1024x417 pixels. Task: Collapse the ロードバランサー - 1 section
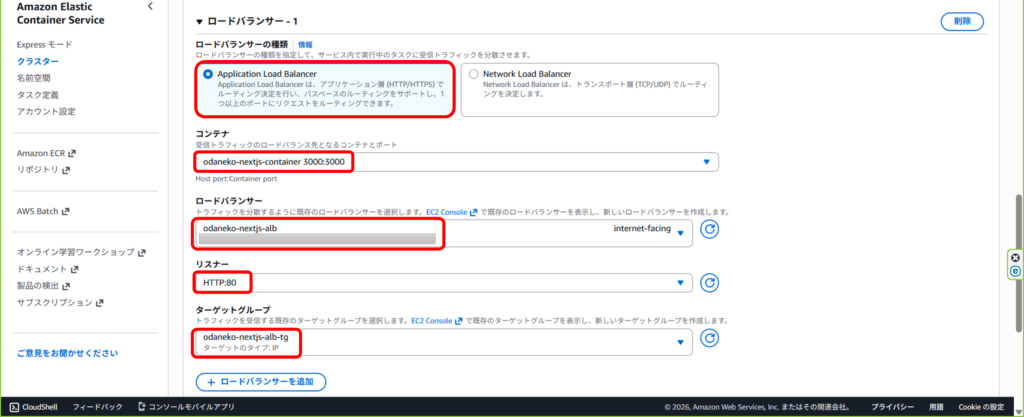pyautogui.click(x=199, y=21)
